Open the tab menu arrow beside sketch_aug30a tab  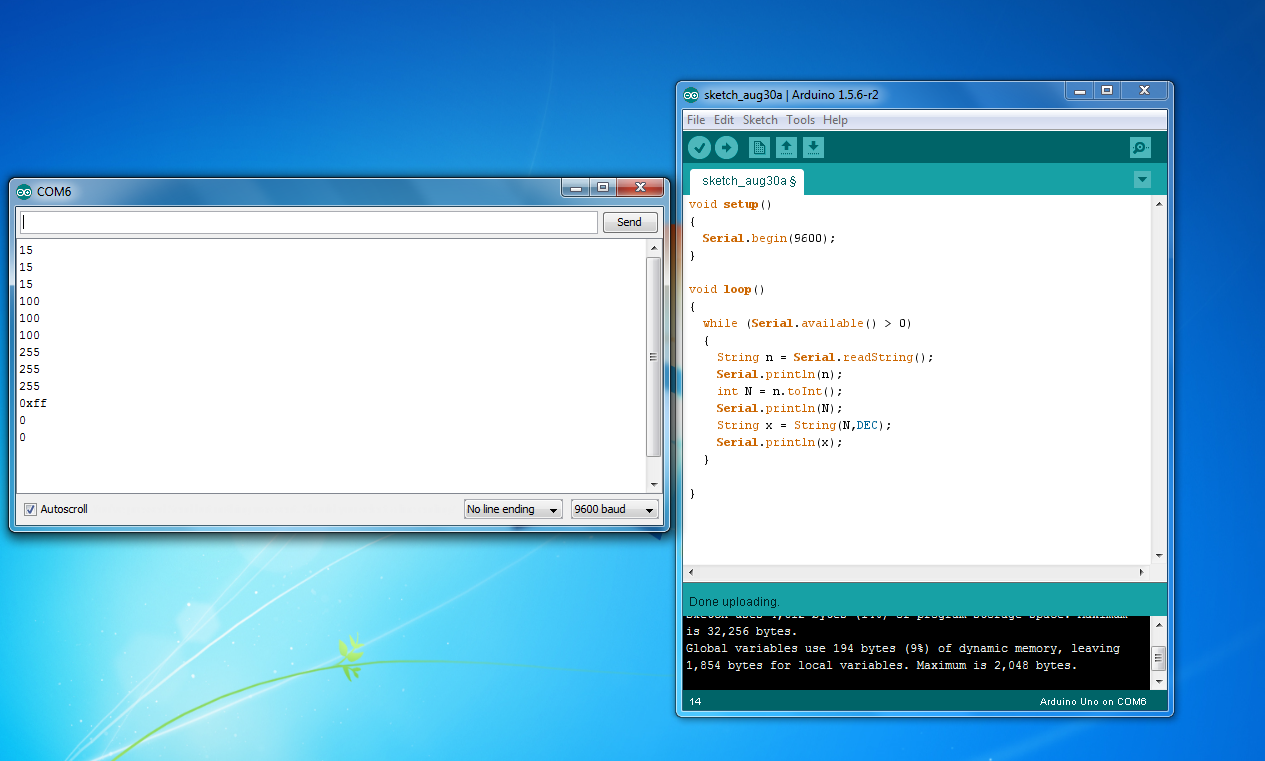point(1143,180)
